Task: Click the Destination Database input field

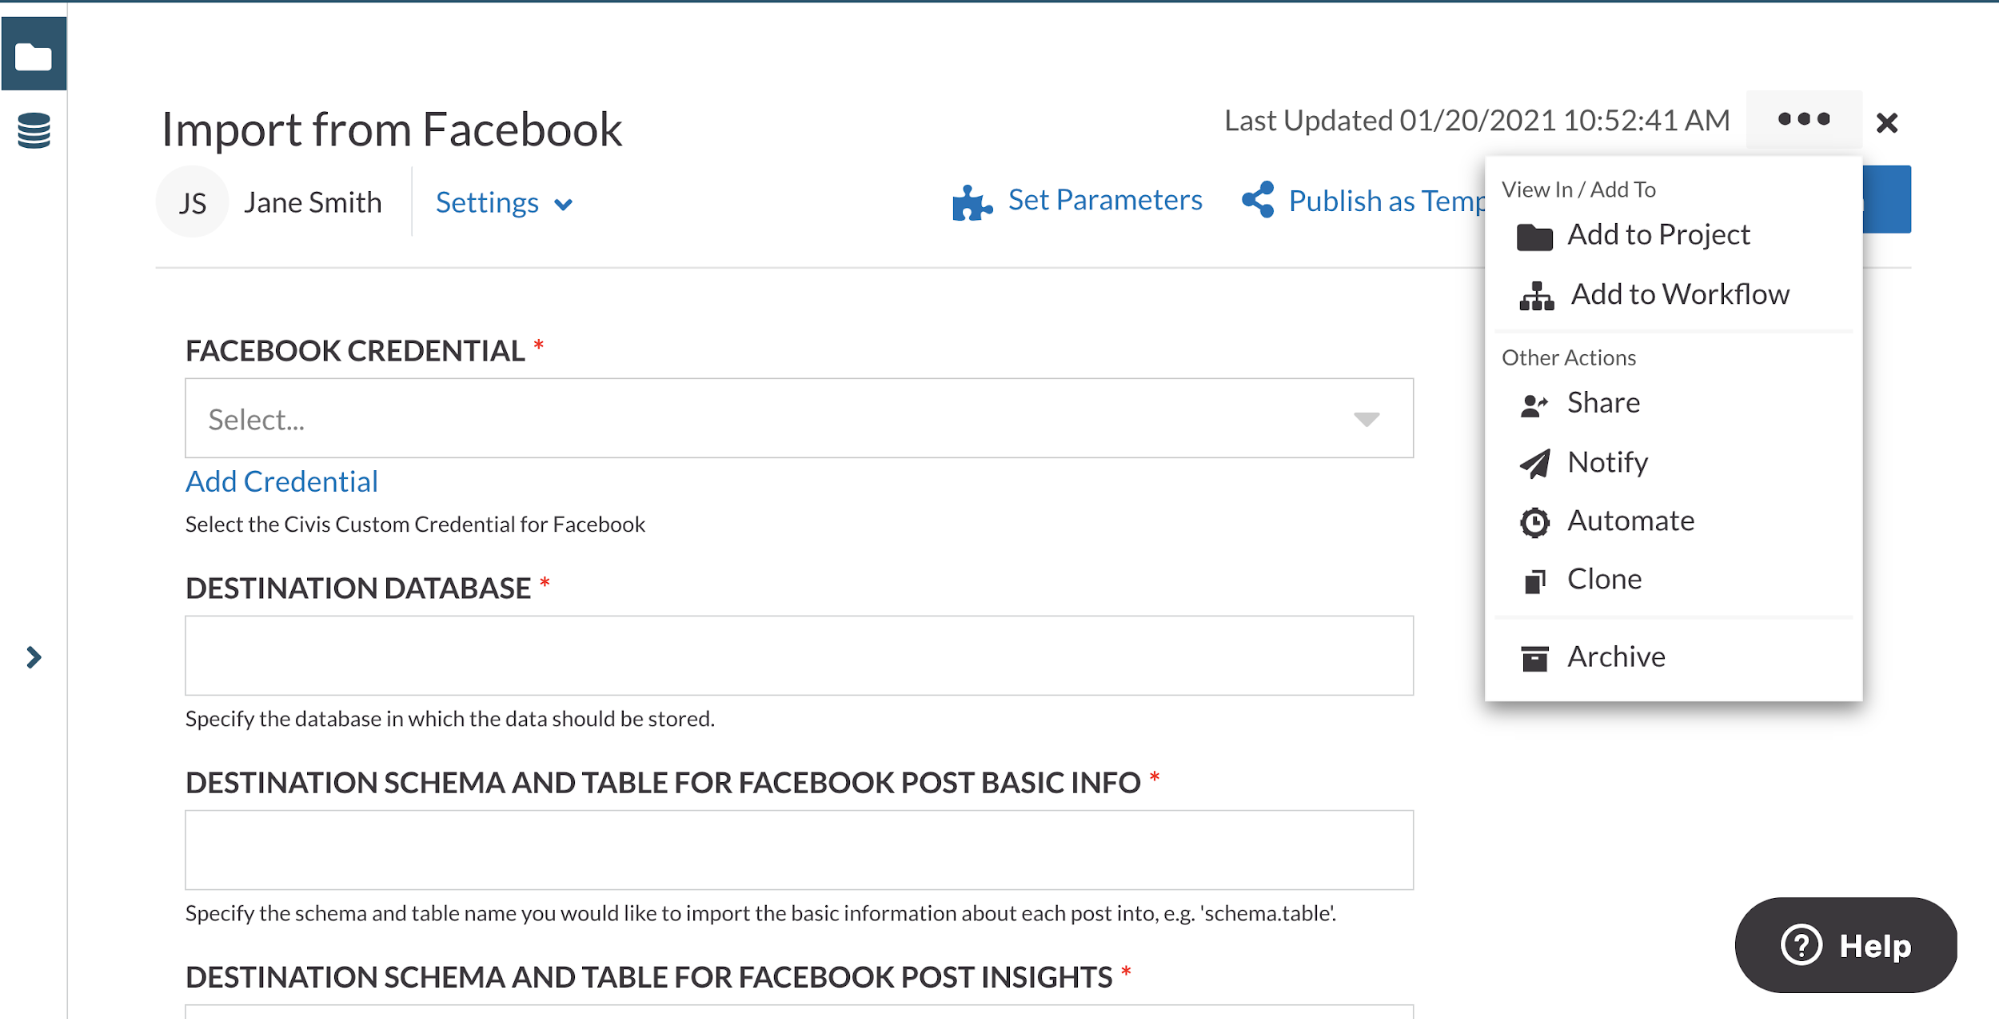Action: [798, 656]
